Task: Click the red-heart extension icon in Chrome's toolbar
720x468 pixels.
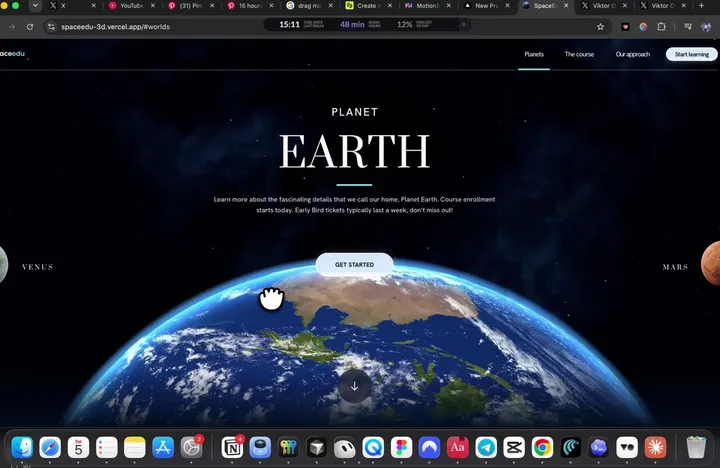Action: (x=625, y=27)
